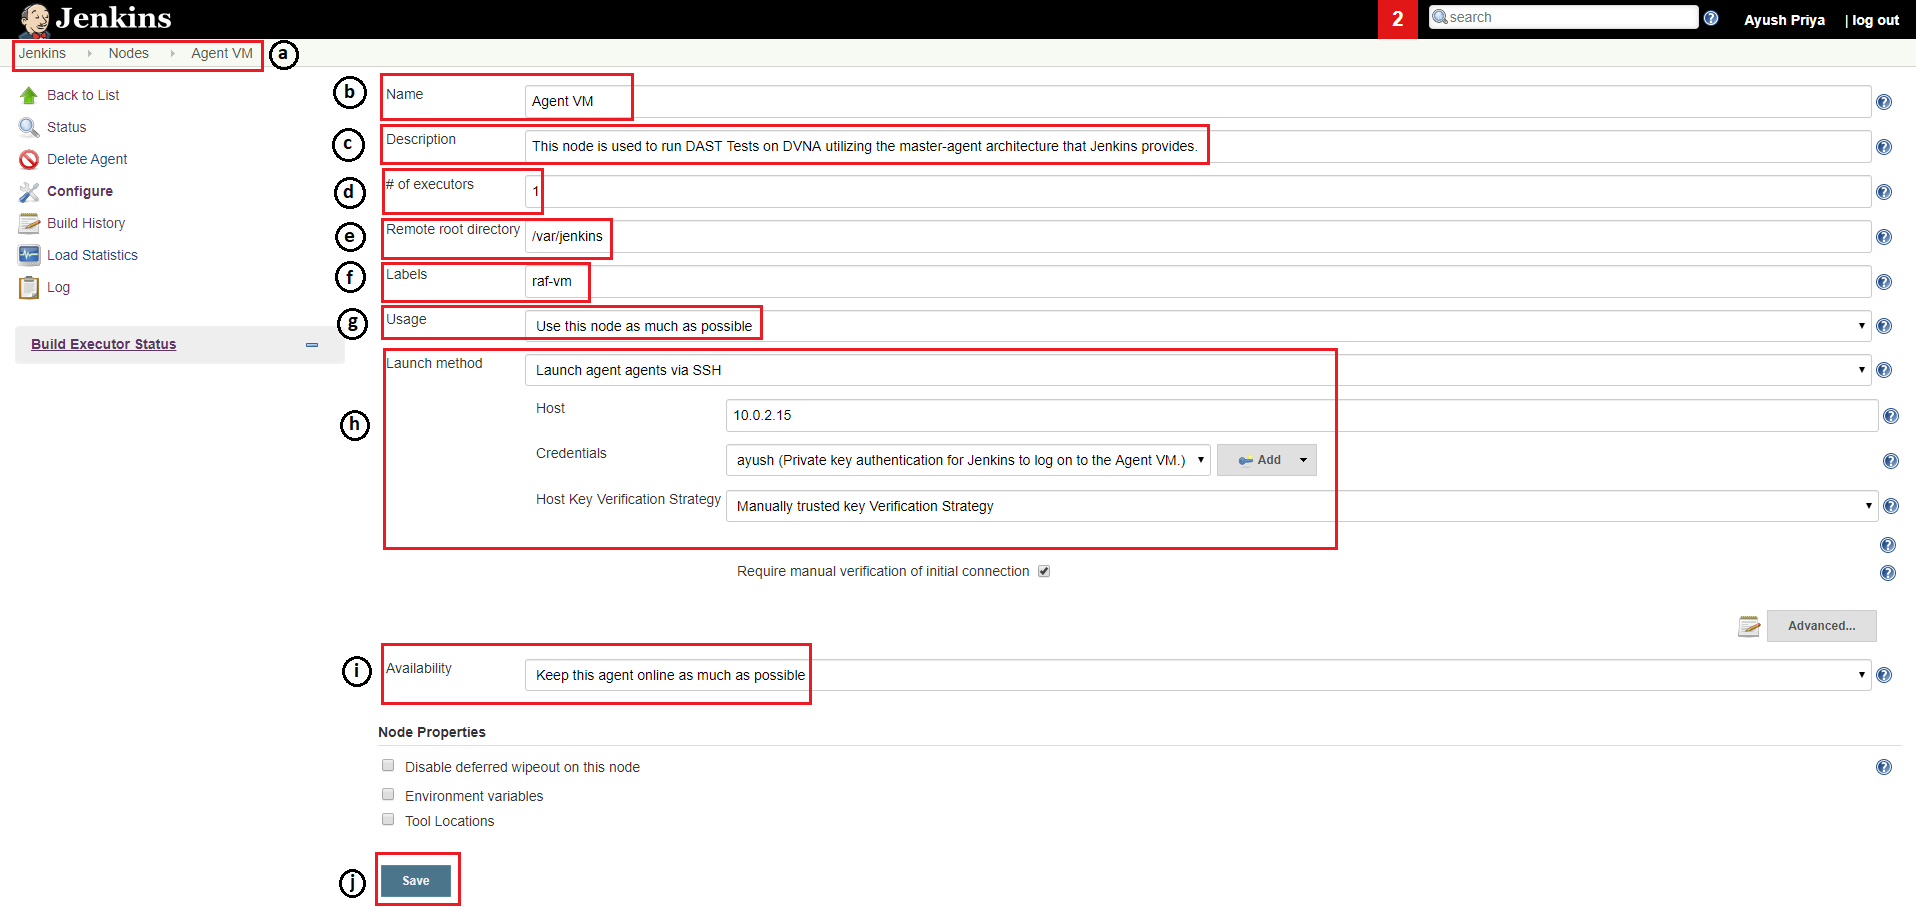Click the Build History notepad icon
The image size is (1916, 913).
click(x=29, y=223)
